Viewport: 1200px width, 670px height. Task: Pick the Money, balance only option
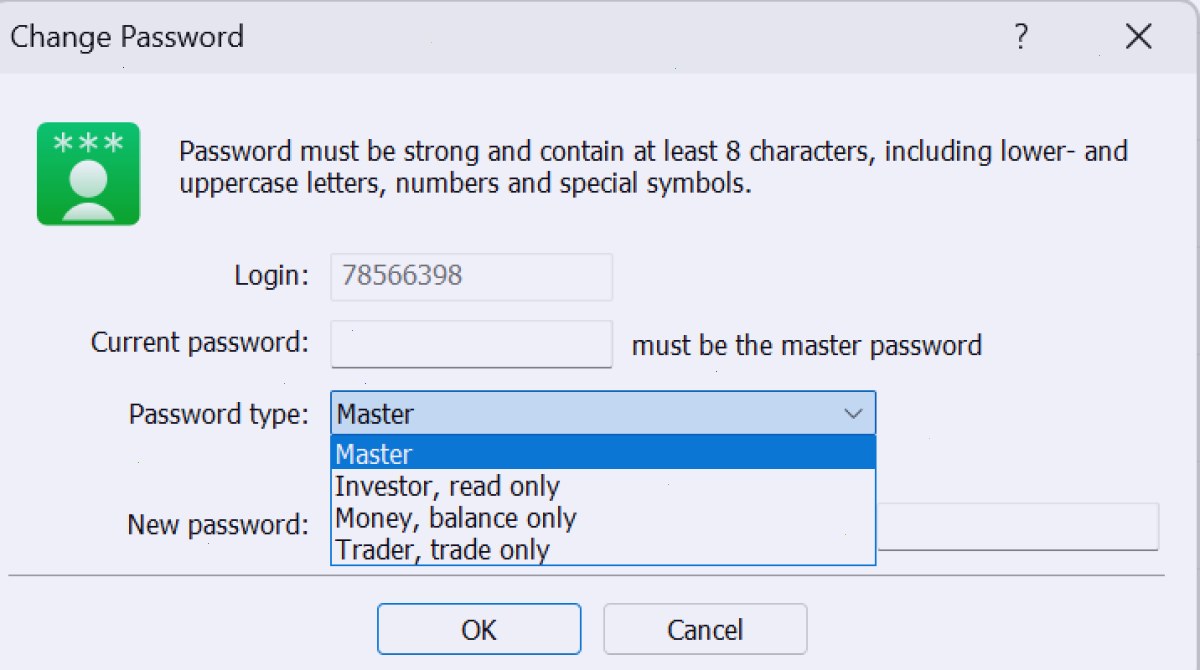click(603, 518)
